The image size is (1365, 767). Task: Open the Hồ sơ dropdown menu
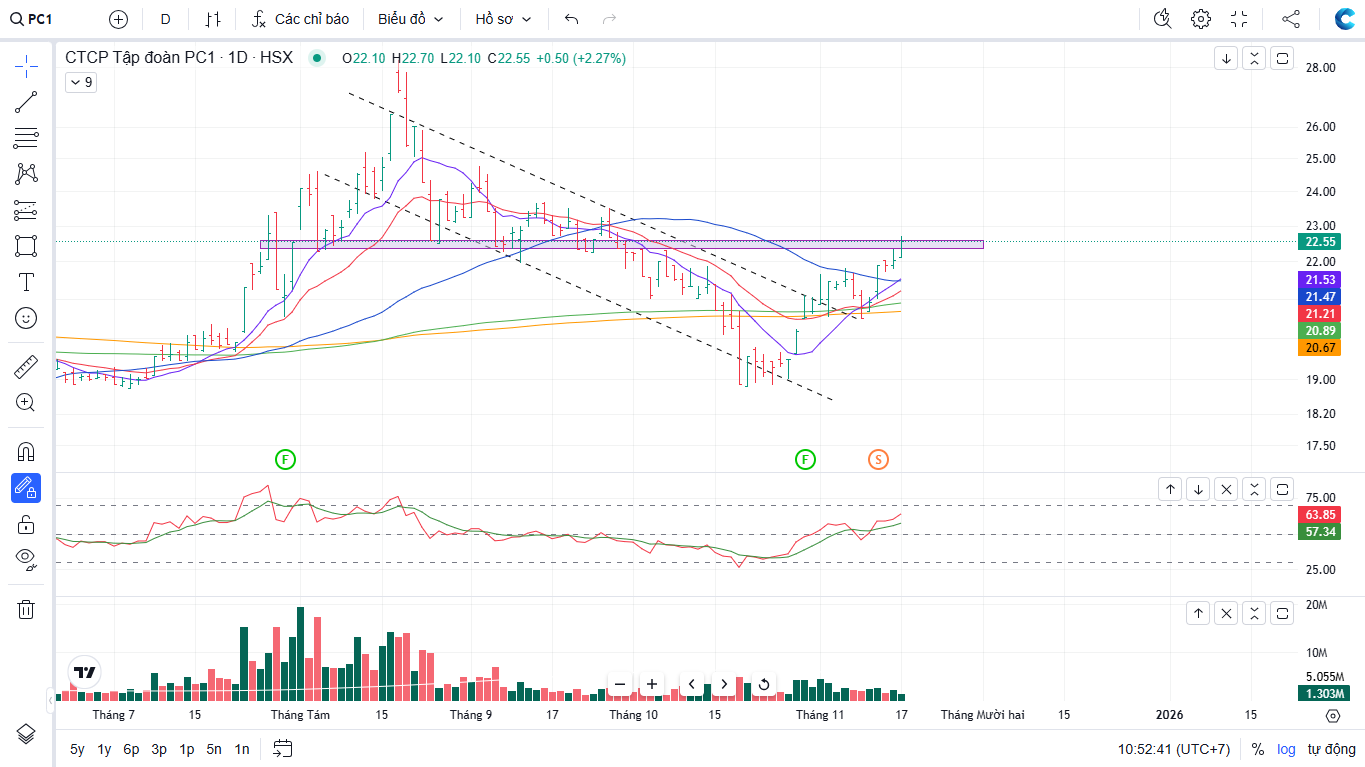(x=503, y=19)
